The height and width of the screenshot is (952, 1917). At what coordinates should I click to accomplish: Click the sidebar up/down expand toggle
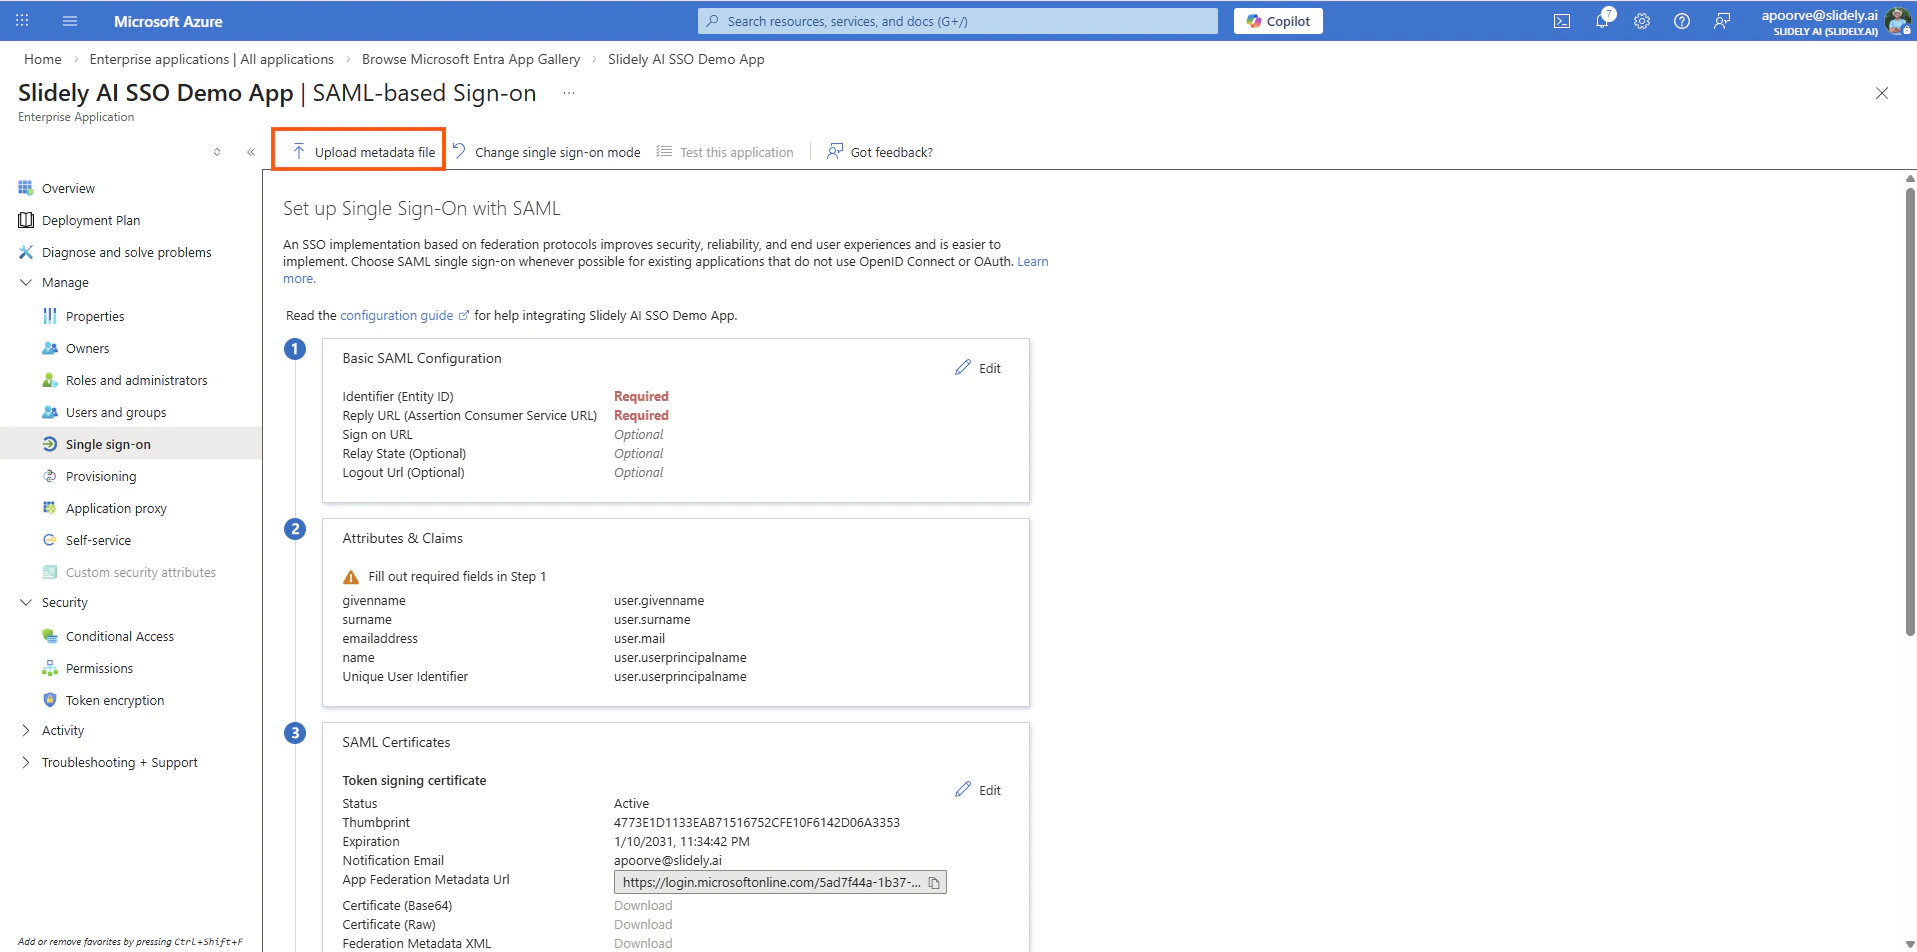coord(217,152)
